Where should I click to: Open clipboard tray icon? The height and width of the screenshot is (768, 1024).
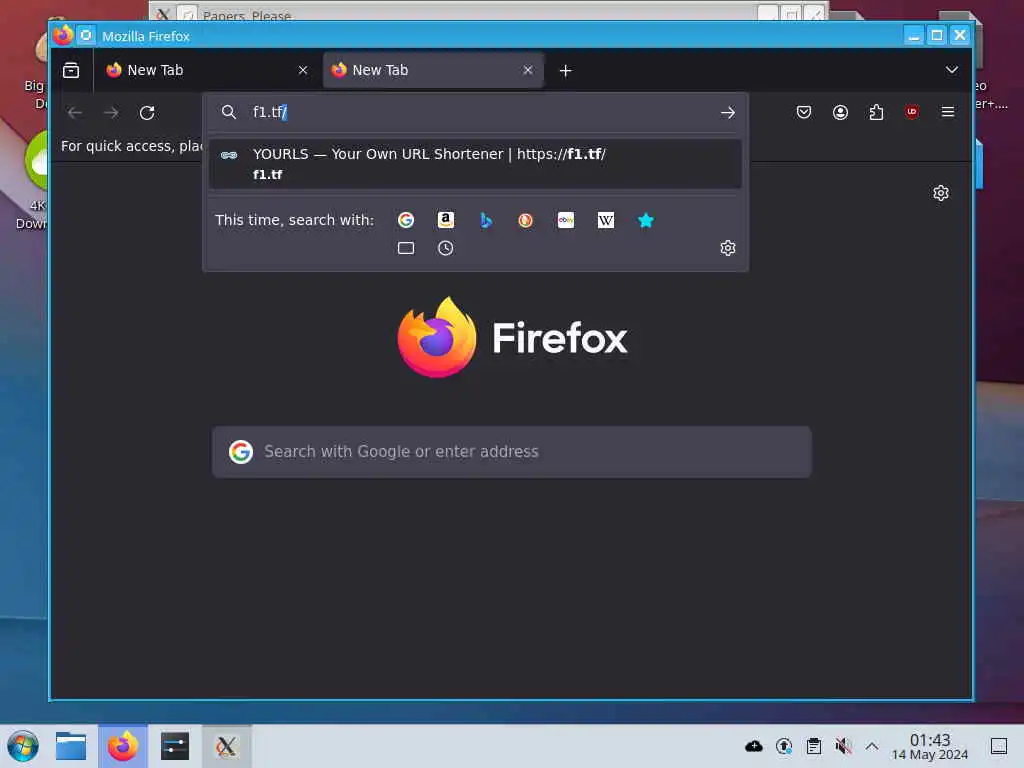coord(814,746)
